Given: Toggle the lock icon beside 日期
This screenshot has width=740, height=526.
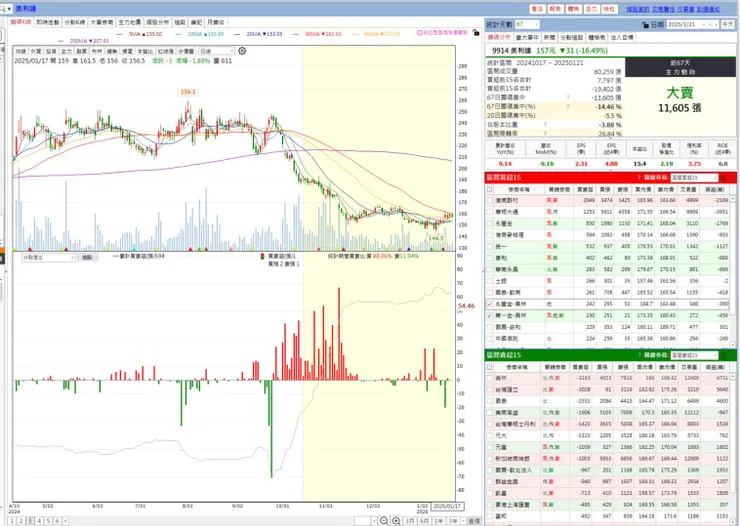Looking at the screenshot, I should coord(645,25).
